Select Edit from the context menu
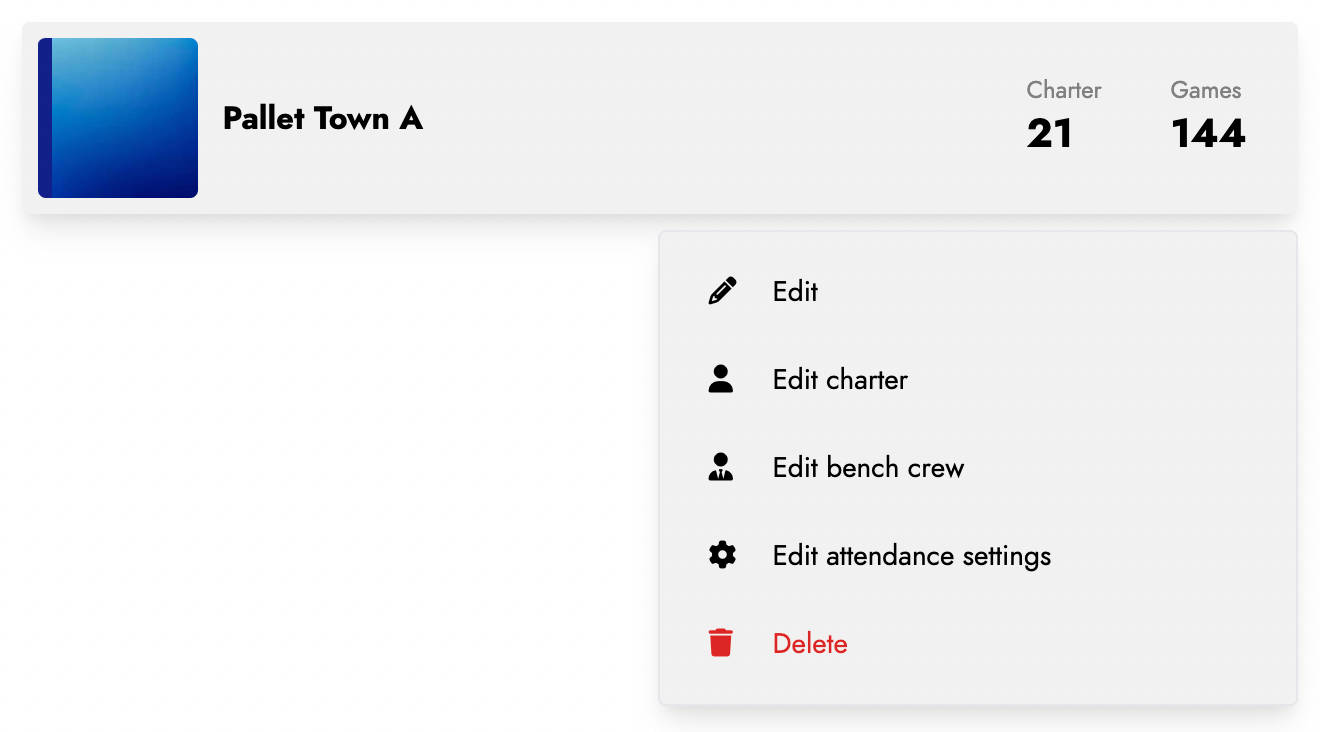 (978, 292)
